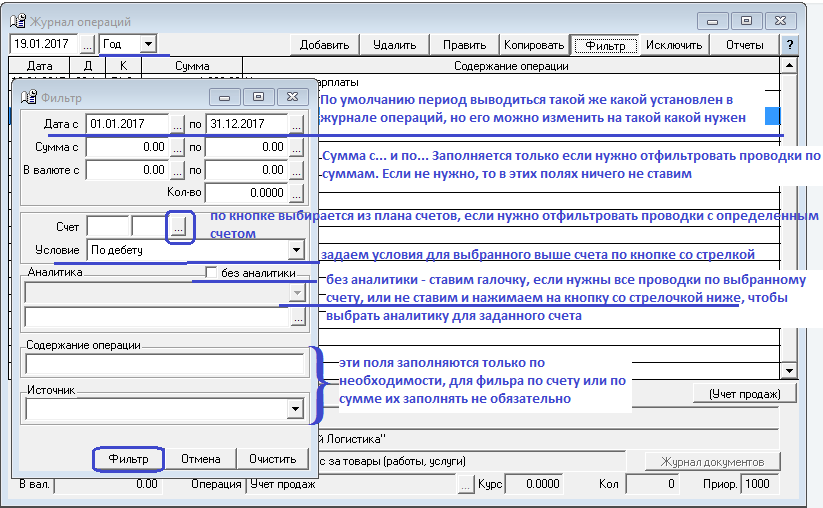The image size is (823, 508).
Task: Click Содержание операции column header
Action: (511, 66)
